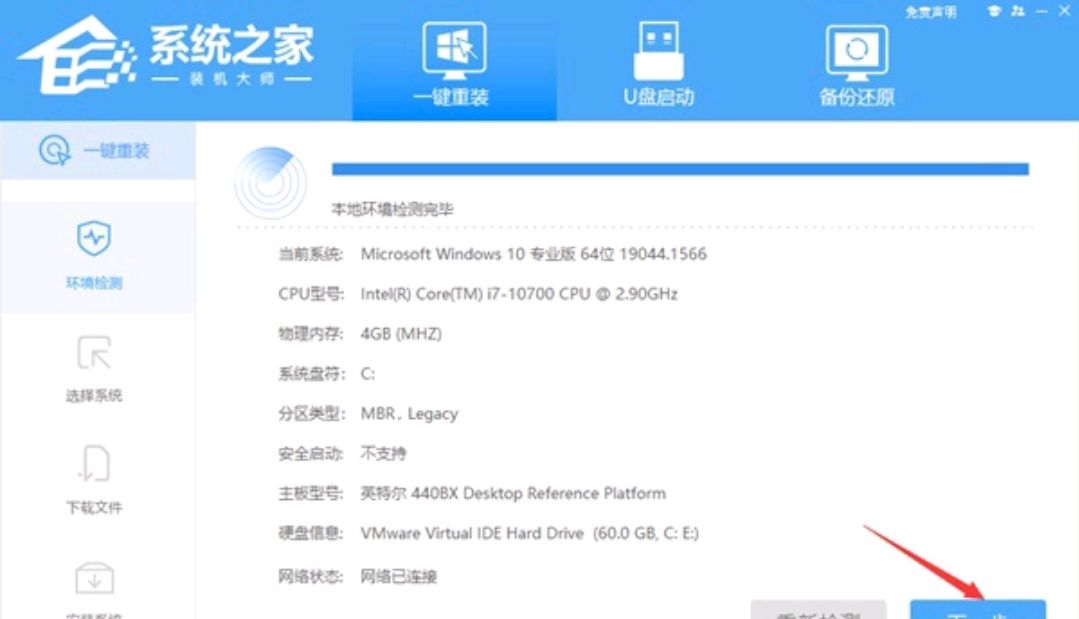Open the 一键重装 tab in top bar

coord(454,63)
